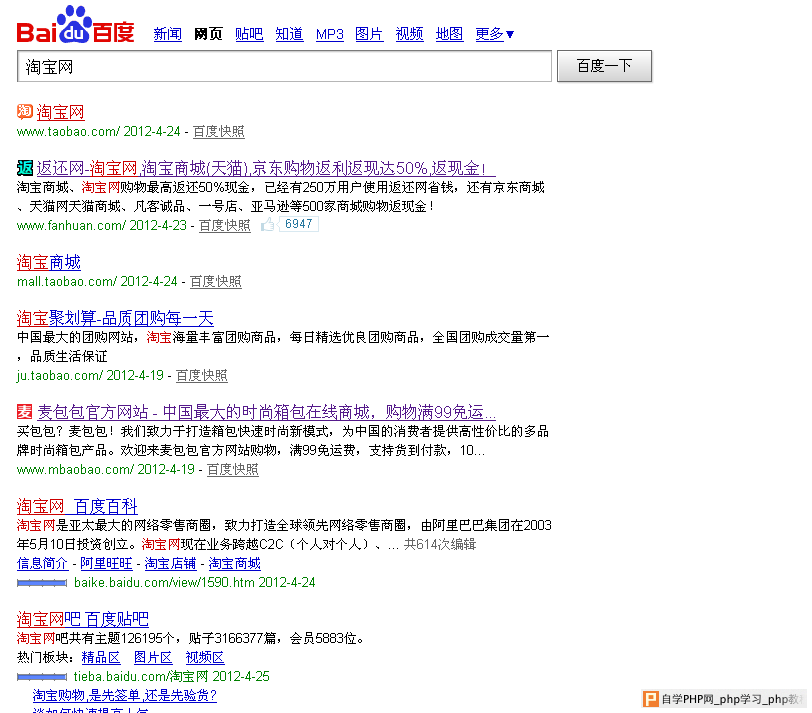This screenshot has width=812, height=713.
Task: Click the Baidu logo
Action: click(76, 25)
